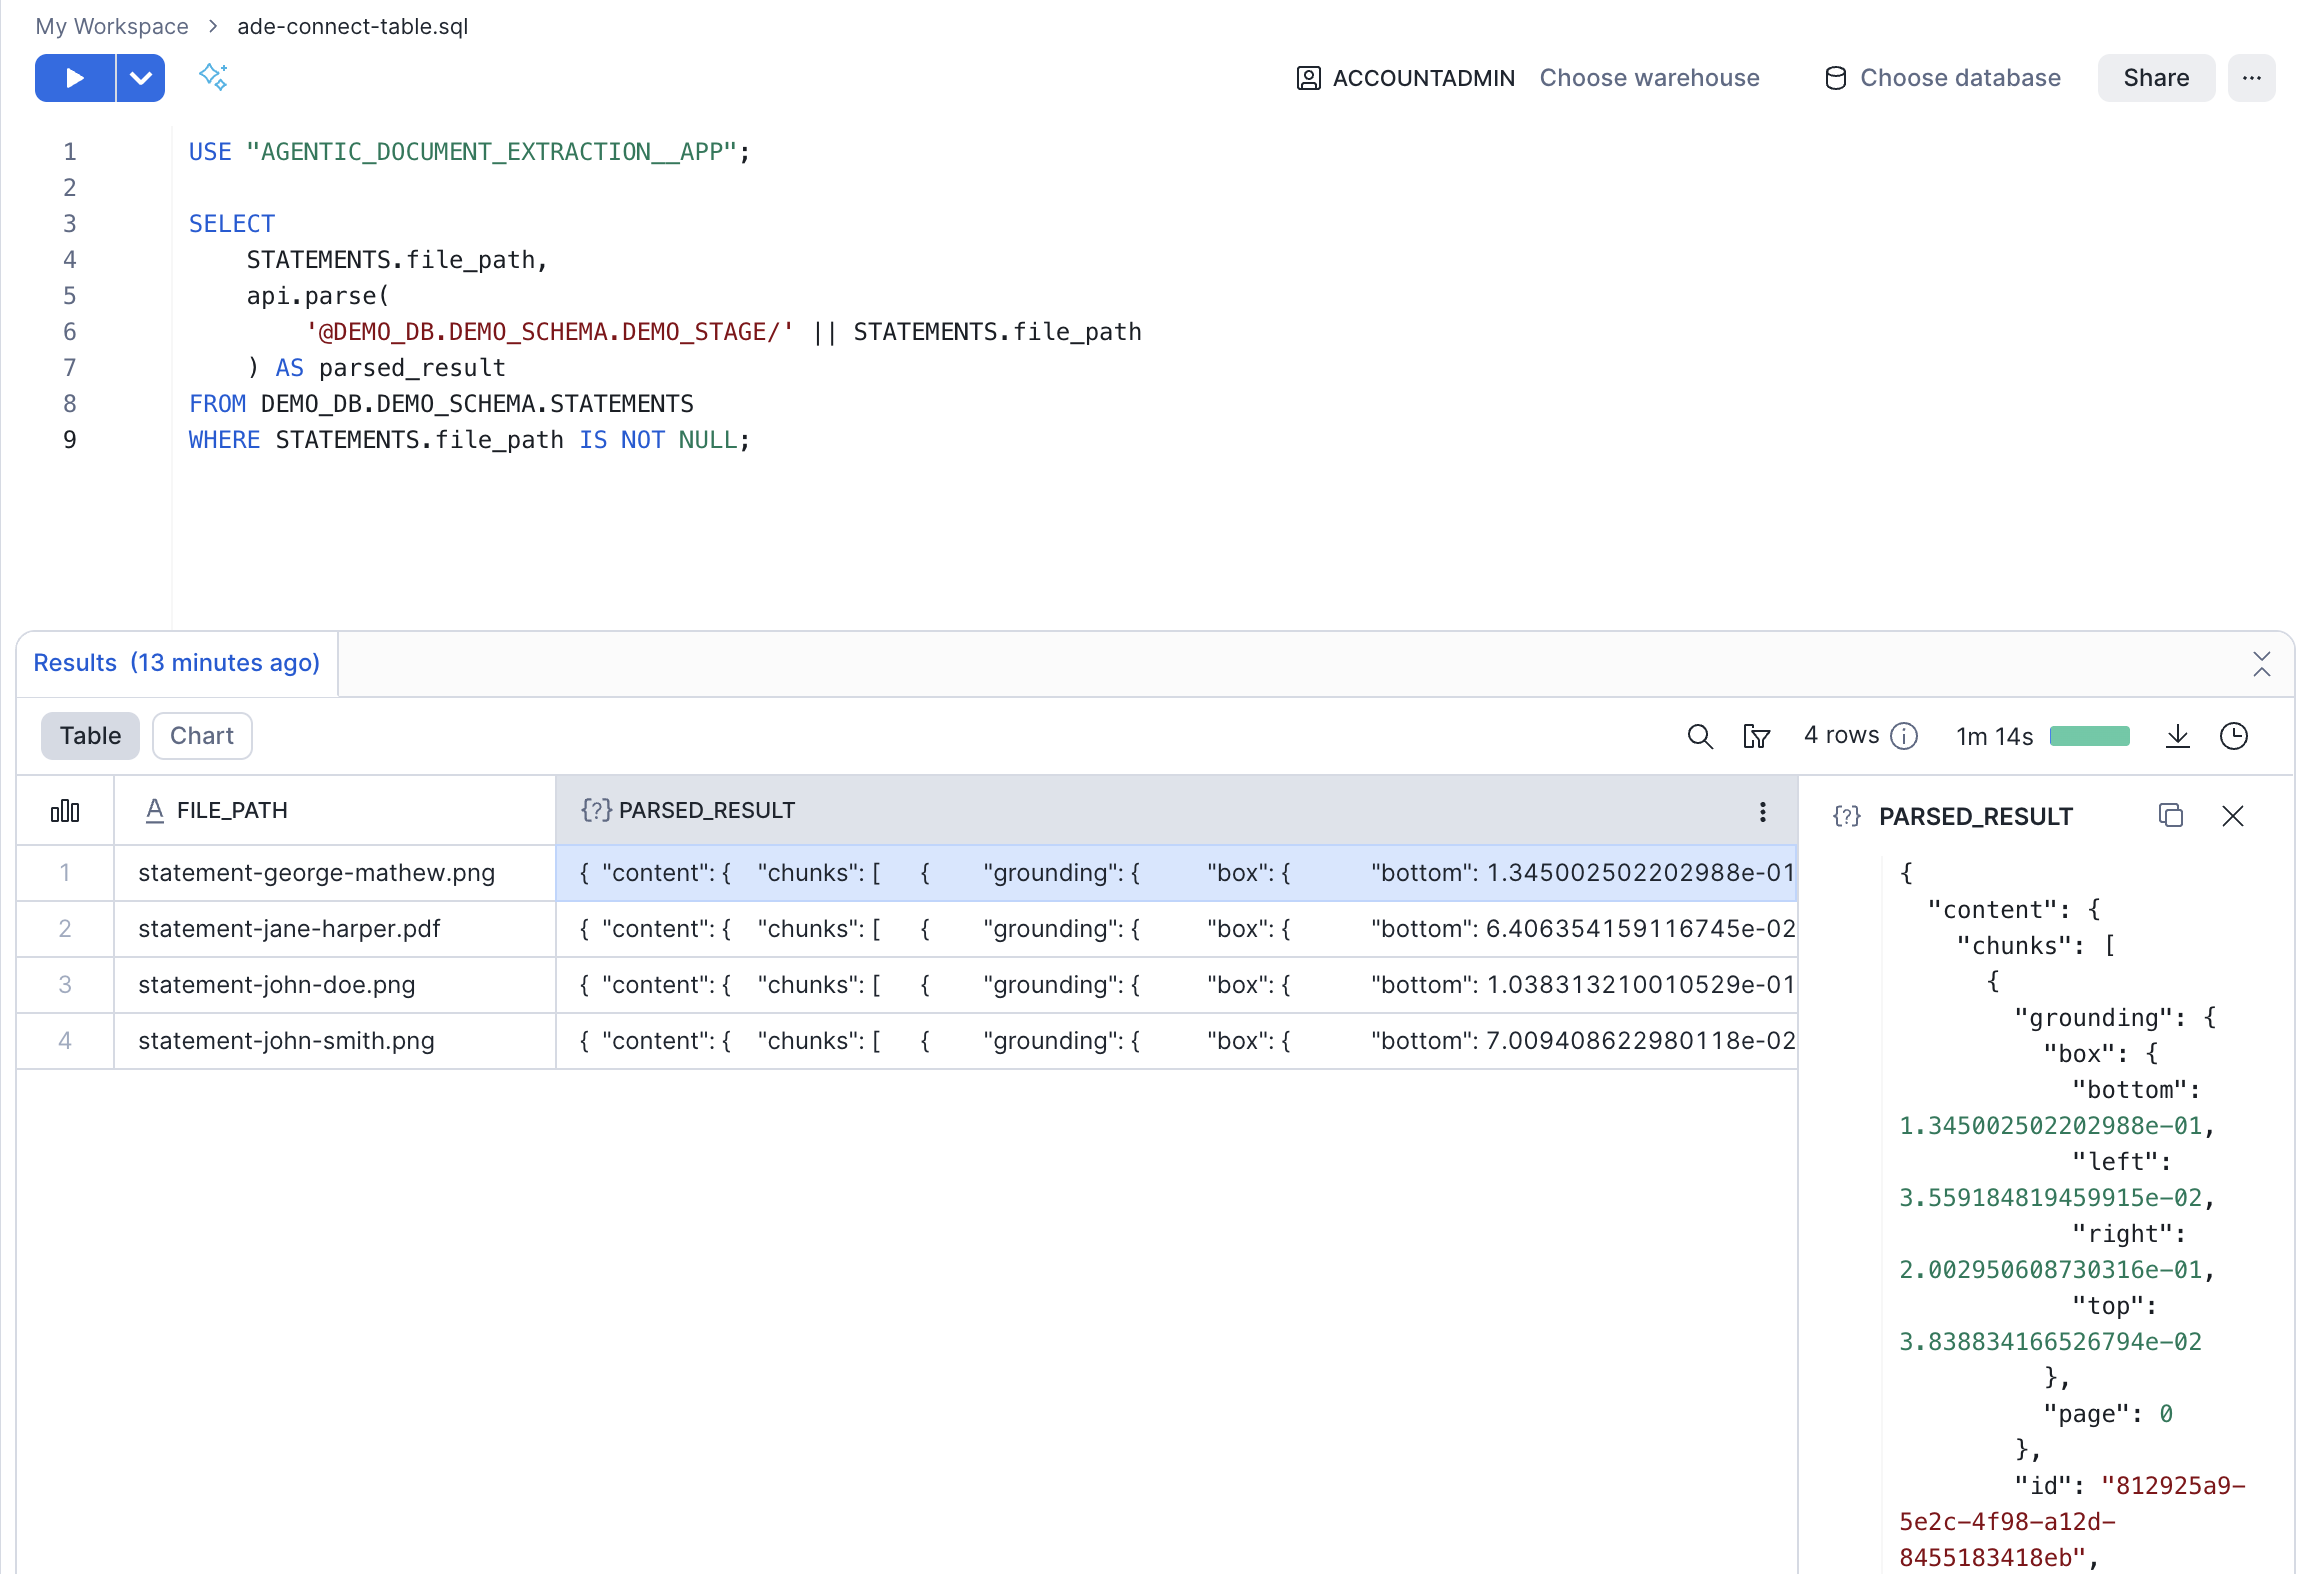Image resolution: width=2300 pixels, height=1574 pixels.
Task: Keep results in Table view
Action: pos(90,735)
